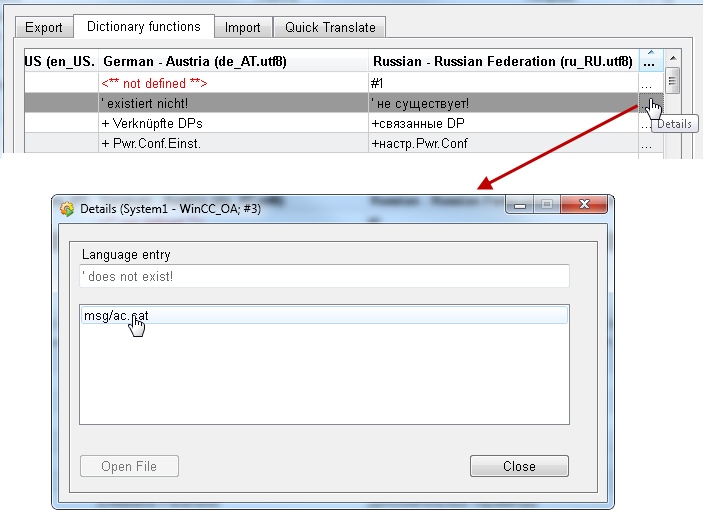The width and height of the screenshot is (723, 531).
Task: Open the Import tab
Action: coord(243,27)
